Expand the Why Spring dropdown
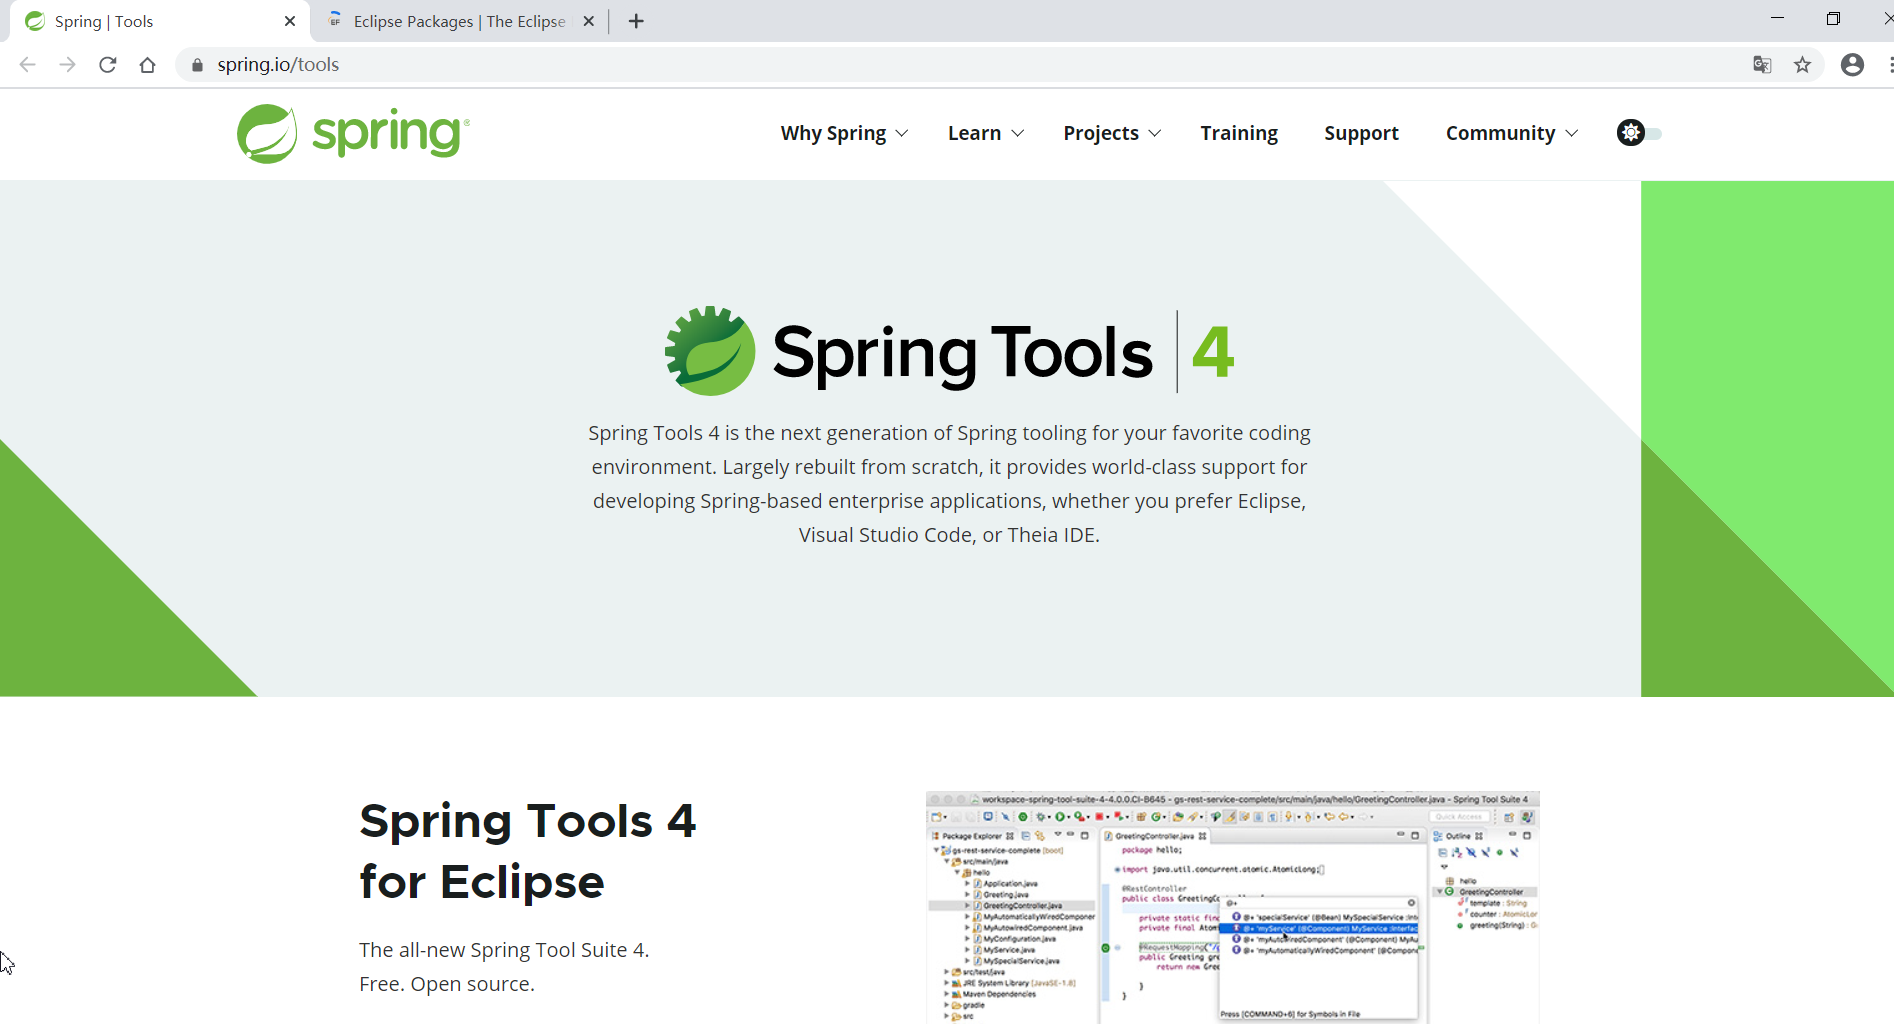This screenshot has width=1894, height=1024. point(844,133)
